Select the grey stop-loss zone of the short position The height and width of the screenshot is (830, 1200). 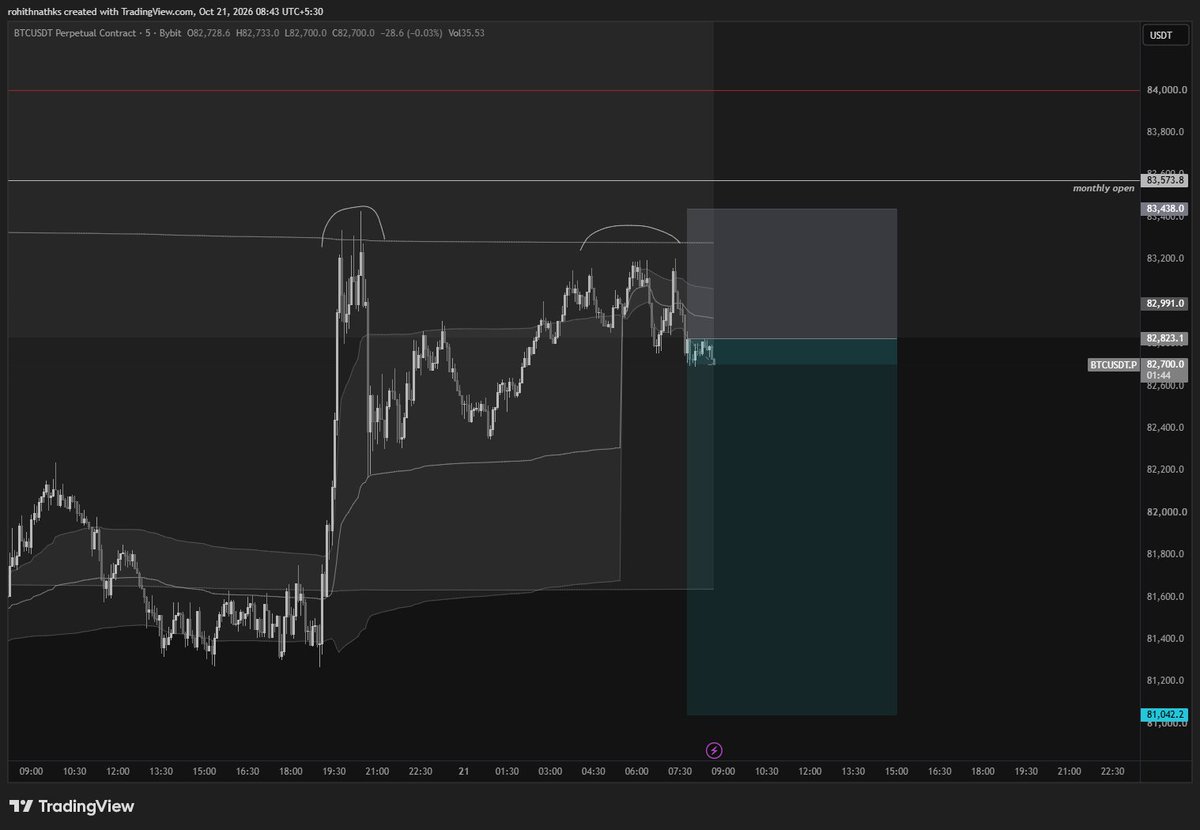pyautogui.click(x=791, y=274)
